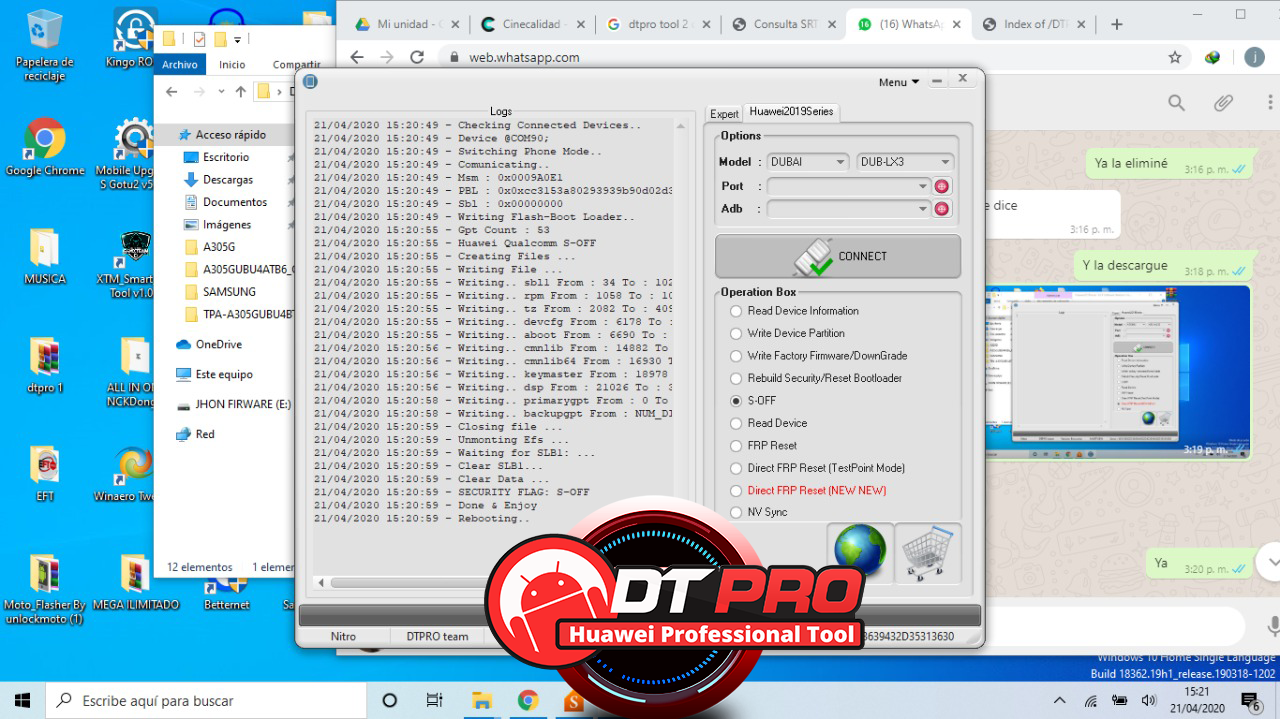Click the File Explorer taskbar icon
Screen dimensions: 1280x719
point(482,700)
